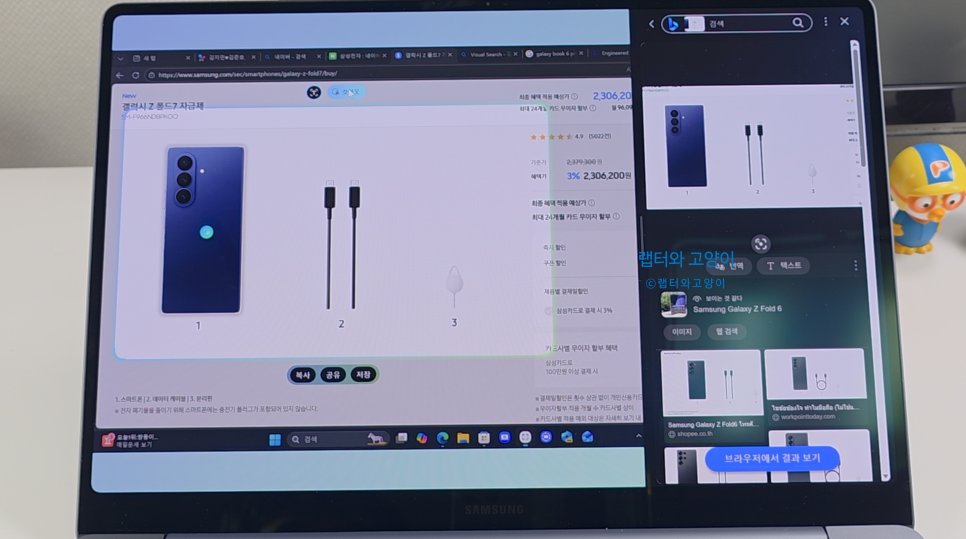The width and height of the screenshot is (966, 539).
Task: Click the captured image preview in the side panel
Action: click(x=752, y=147)
